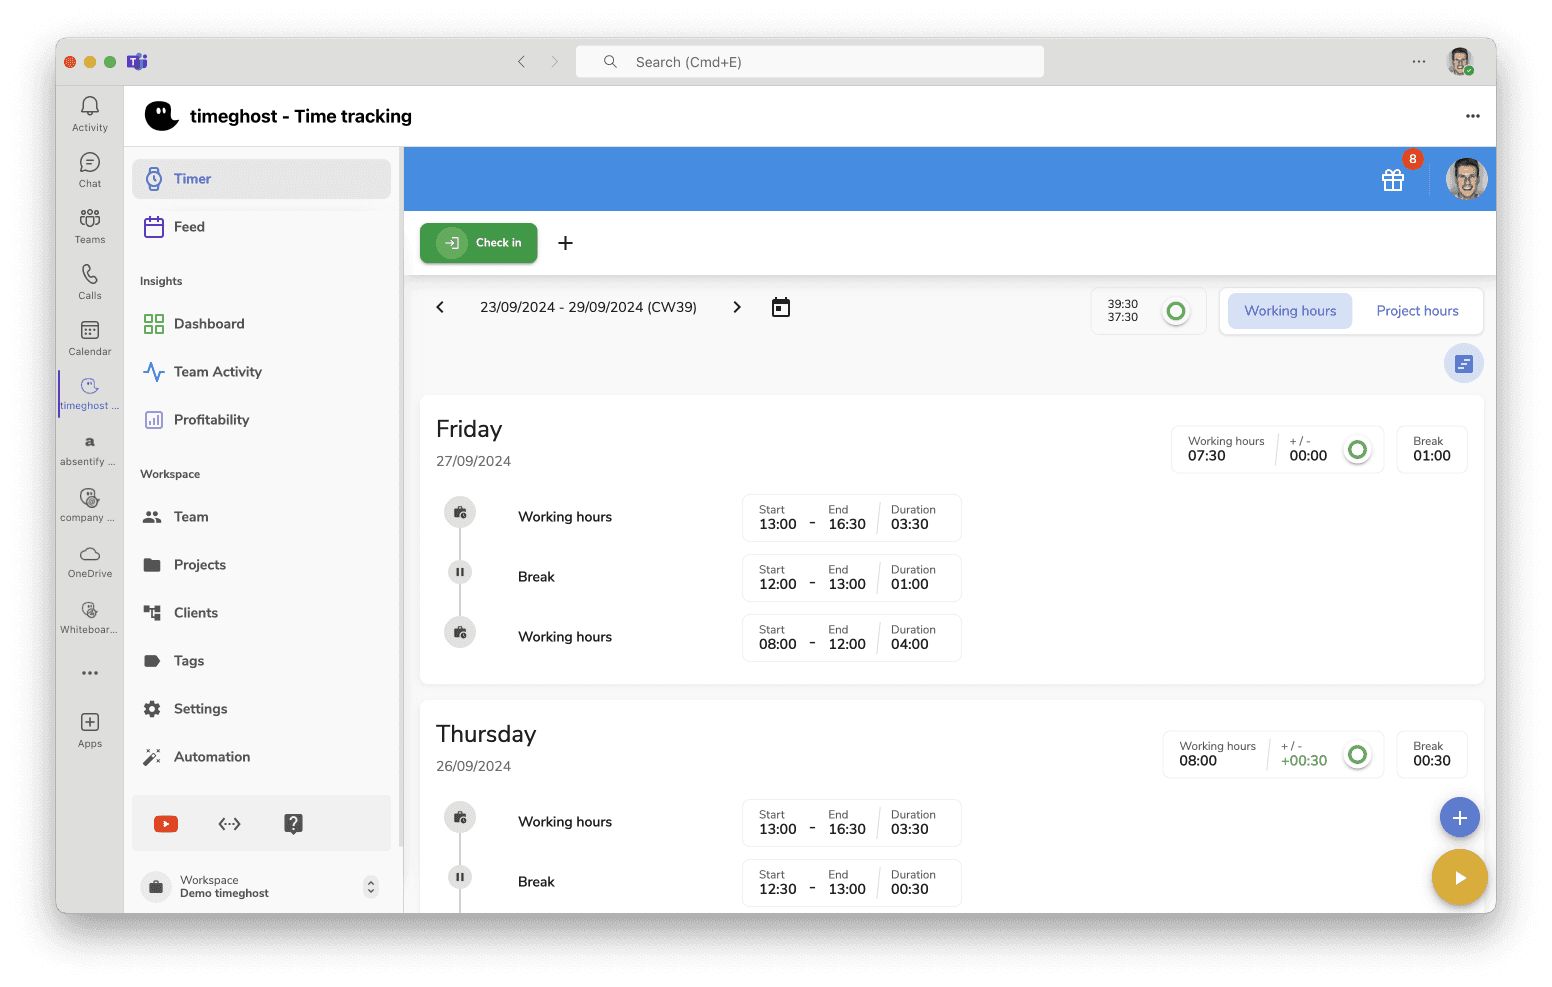
Task: Open the Automation settings
Action: [211, 756]
